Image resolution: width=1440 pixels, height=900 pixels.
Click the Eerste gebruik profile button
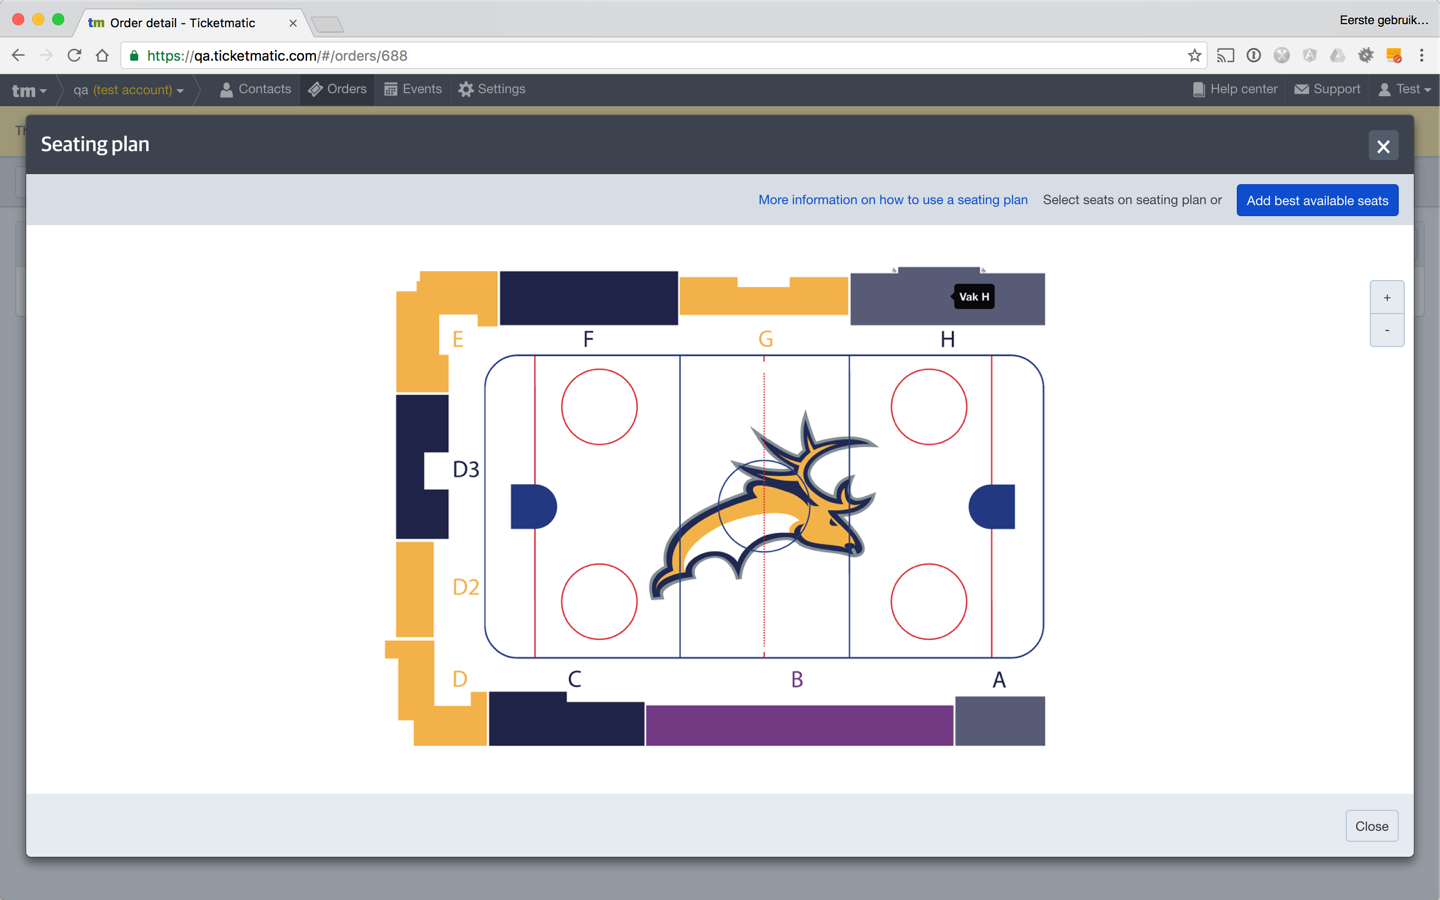(1383, 19)
